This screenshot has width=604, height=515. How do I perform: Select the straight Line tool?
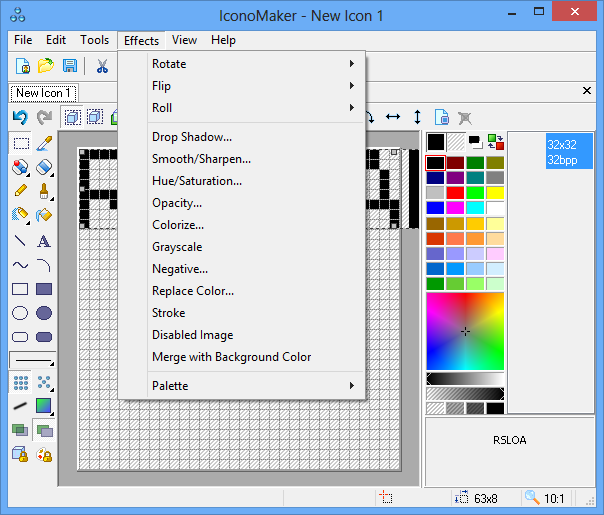point(20,241)
